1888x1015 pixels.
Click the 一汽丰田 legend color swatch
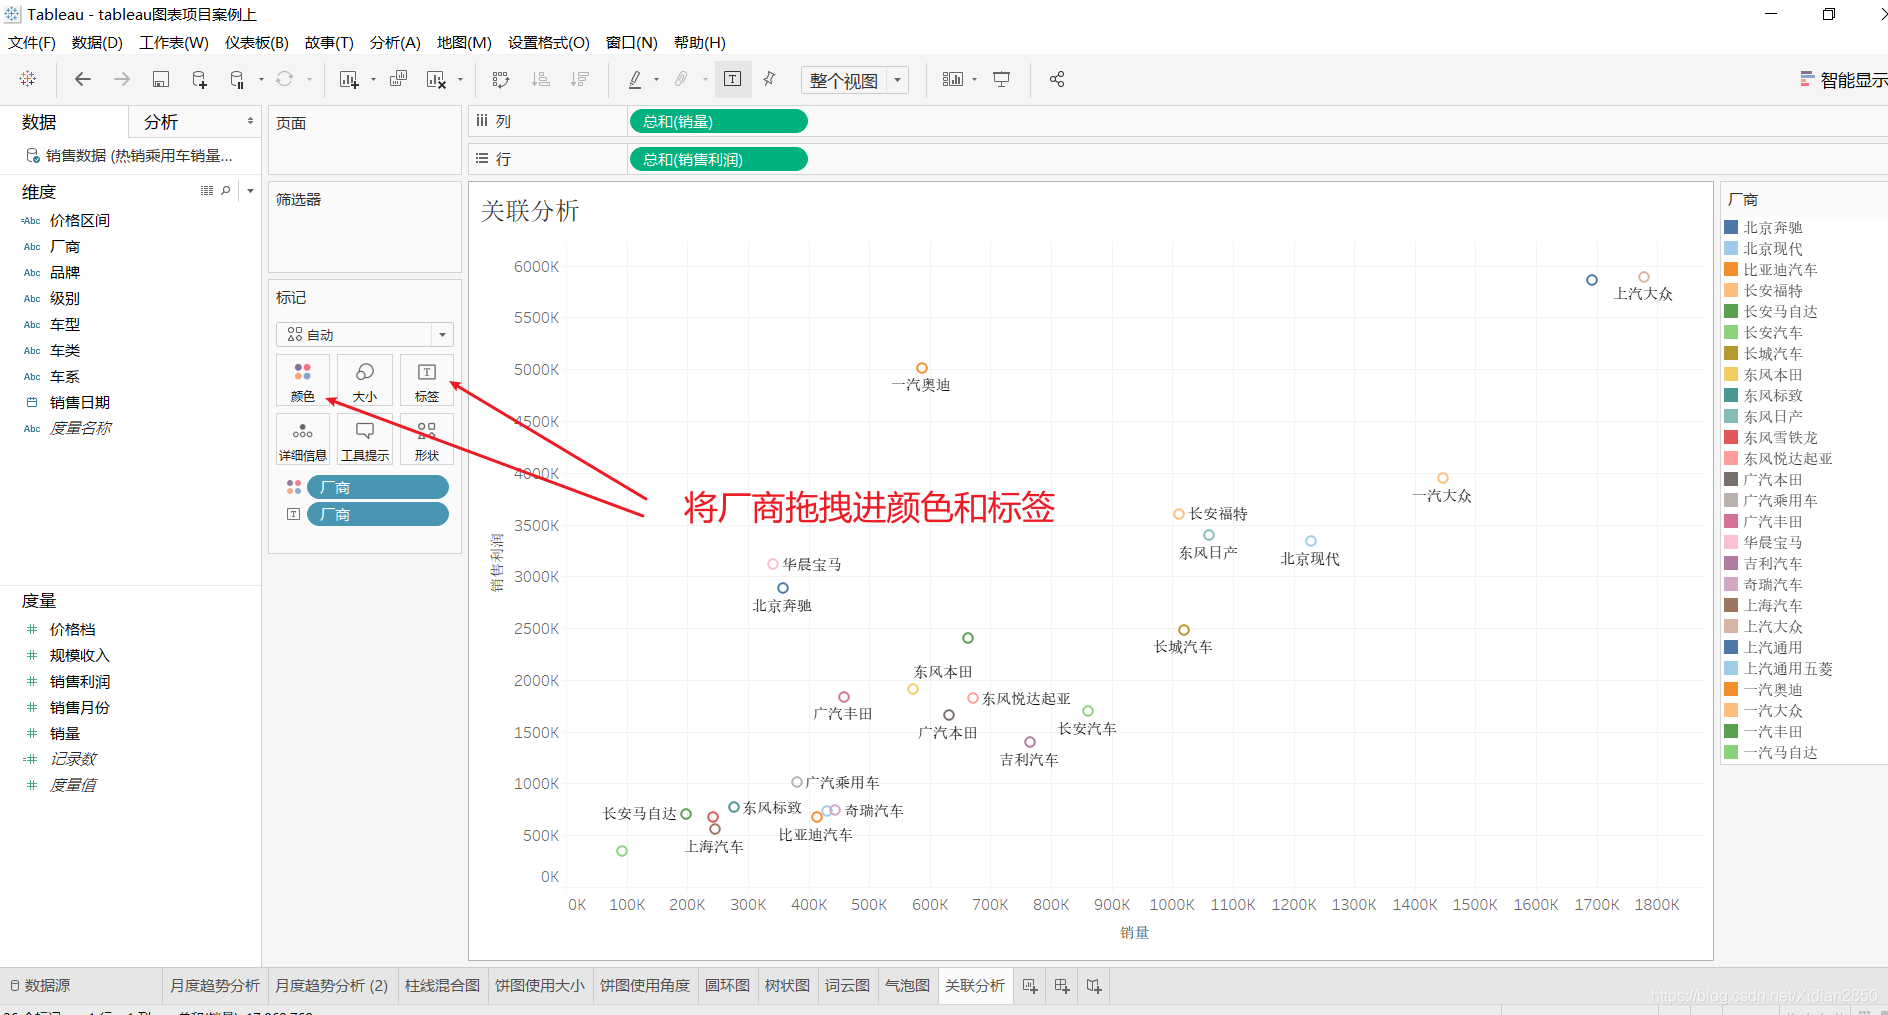point(1731,731)
